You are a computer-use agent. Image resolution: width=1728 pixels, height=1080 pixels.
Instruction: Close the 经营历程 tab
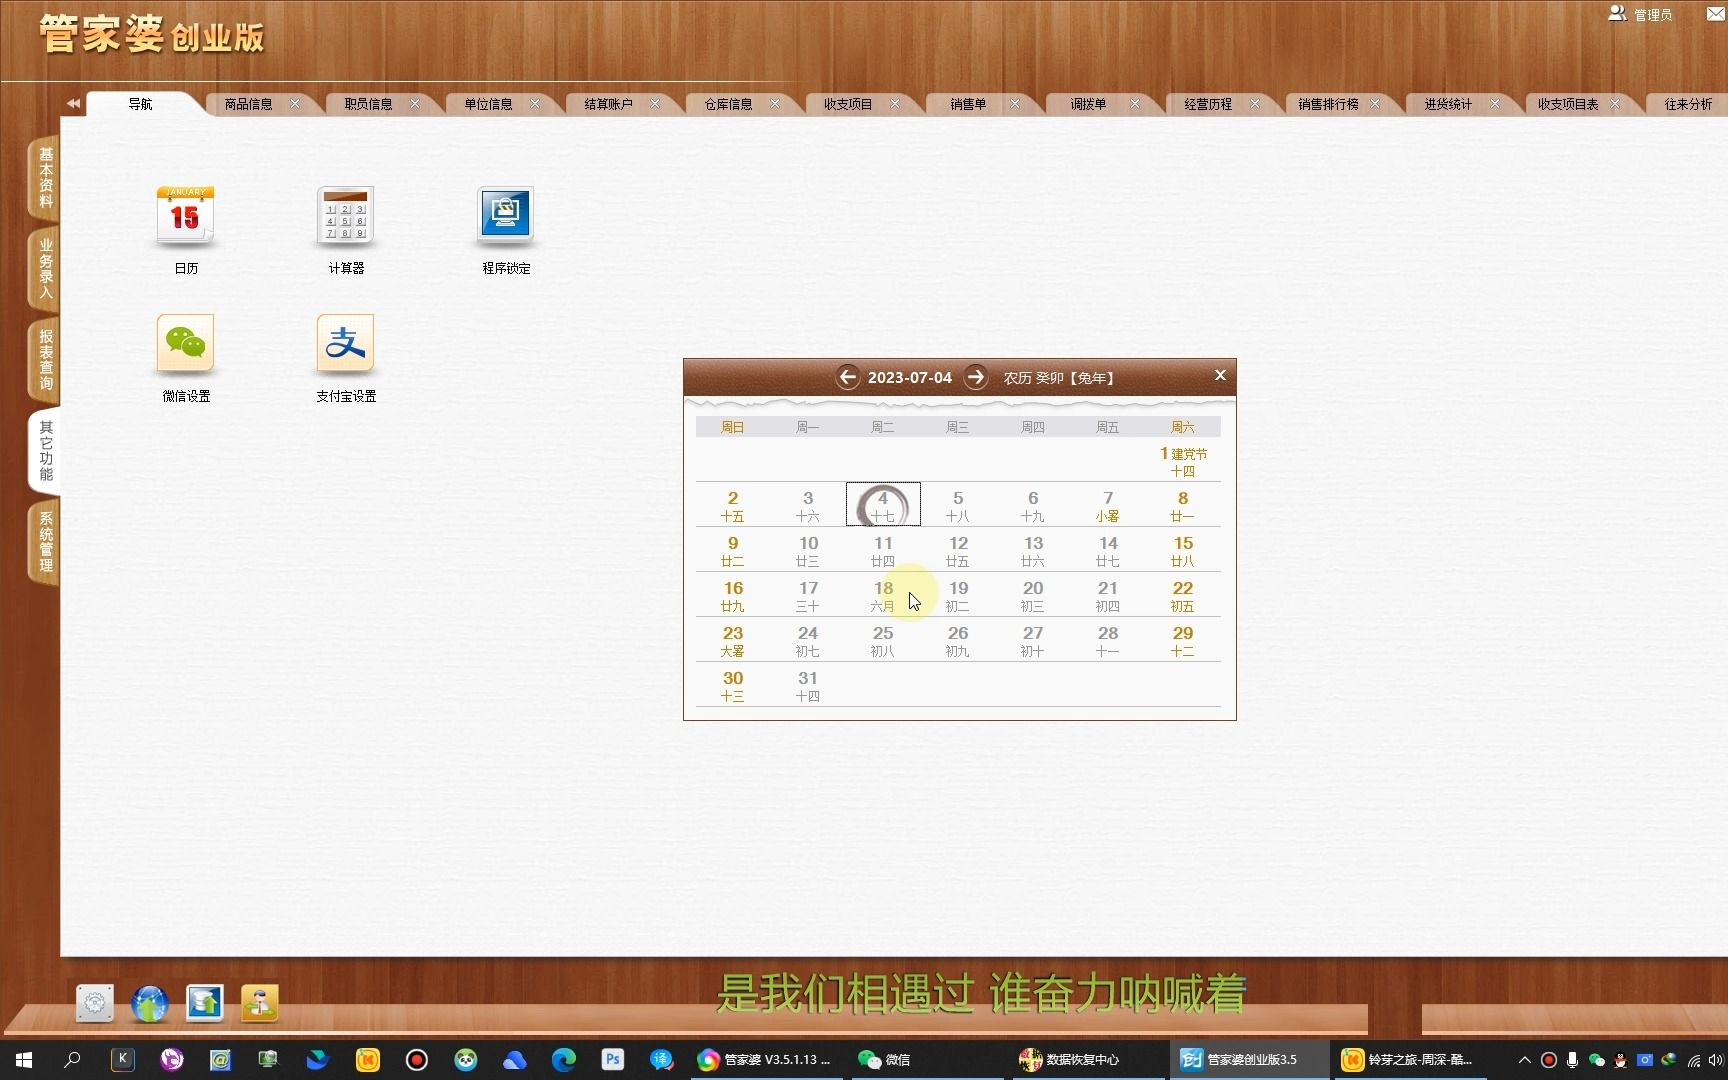tap(1255, 103)
